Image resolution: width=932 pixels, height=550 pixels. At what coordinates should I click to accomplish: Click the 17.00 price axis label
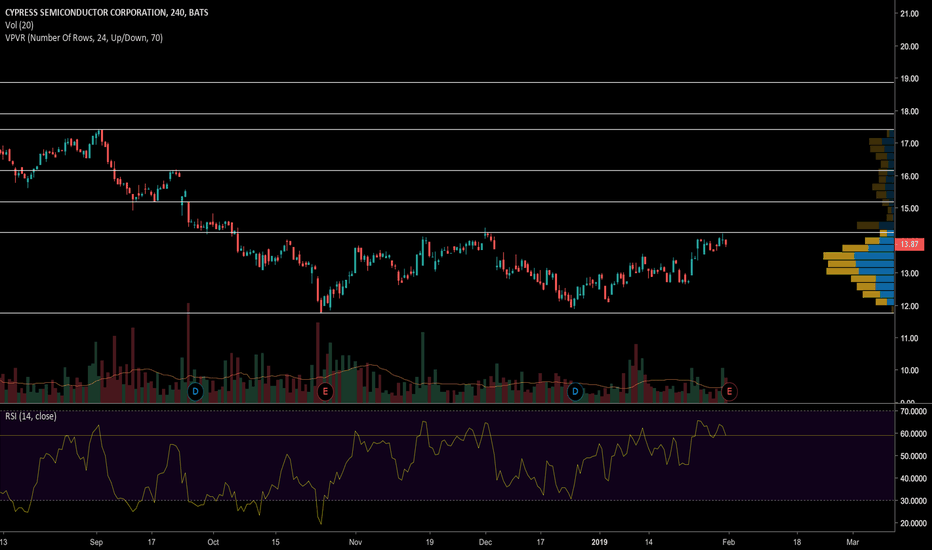coord(909,143)
